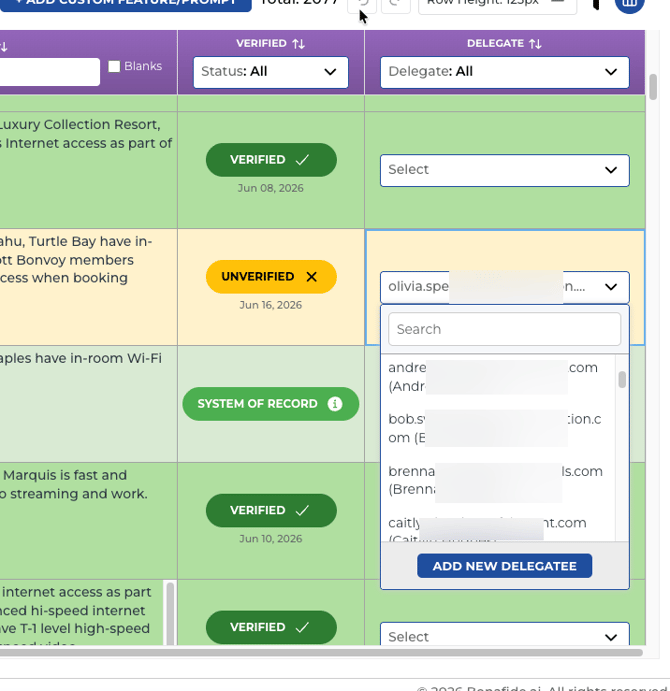Select the delegate option starting with caitly
Screen dimensions: 670x691
pyautogui.click(x=498, y=530)
